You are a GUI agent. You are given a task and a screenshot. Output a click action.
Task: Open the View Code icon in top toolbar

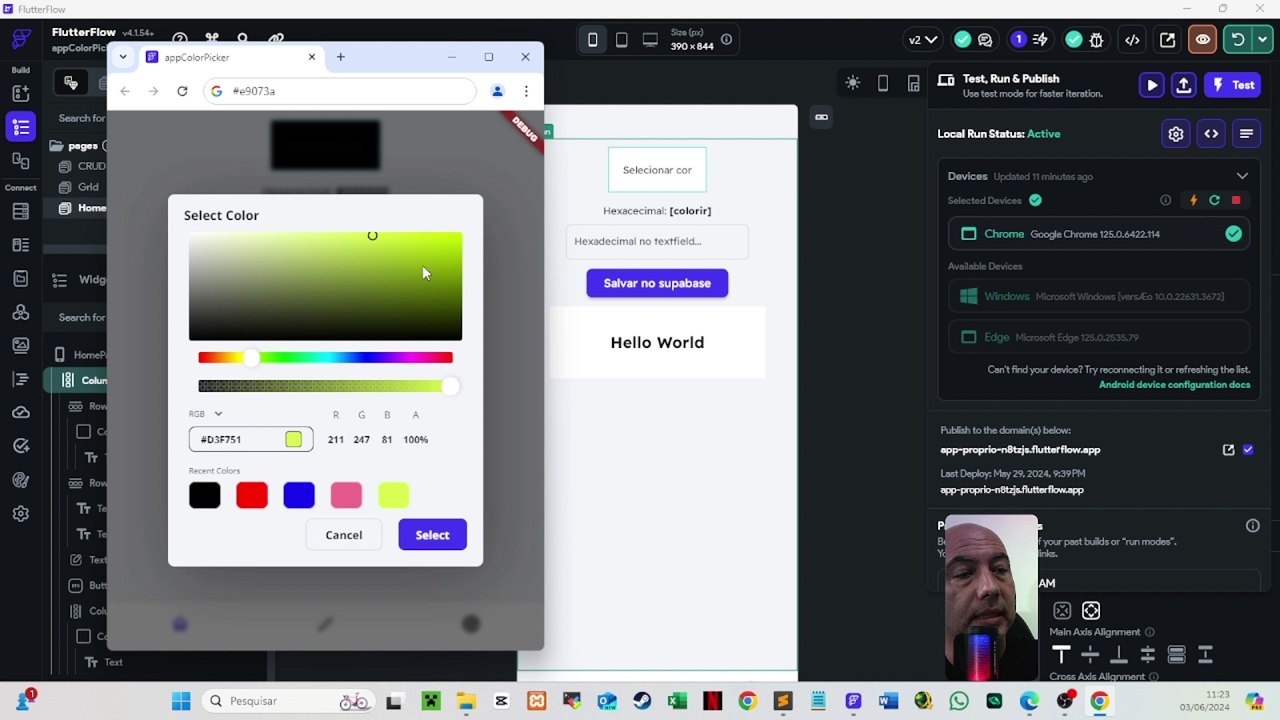pos(1132,40)
